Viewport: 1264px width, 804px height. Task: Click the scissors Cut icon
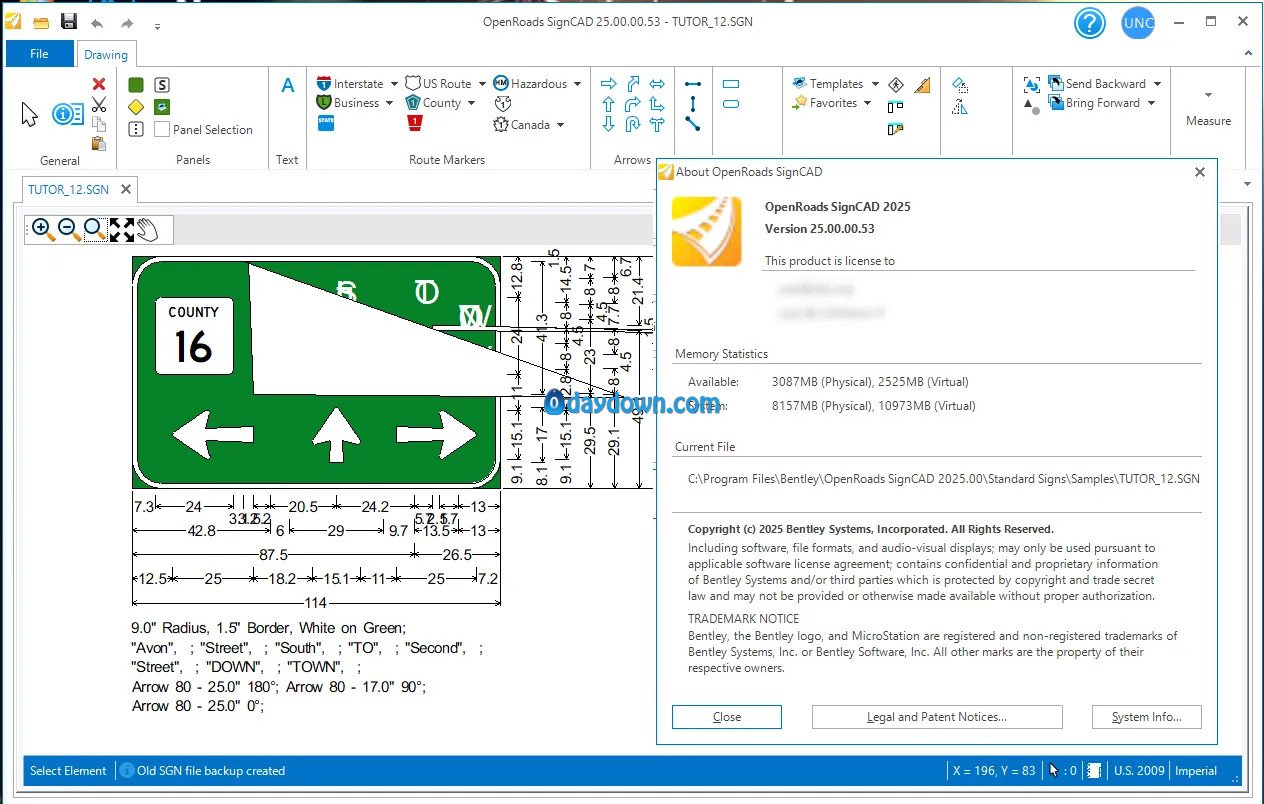click(x=99, y=105)
